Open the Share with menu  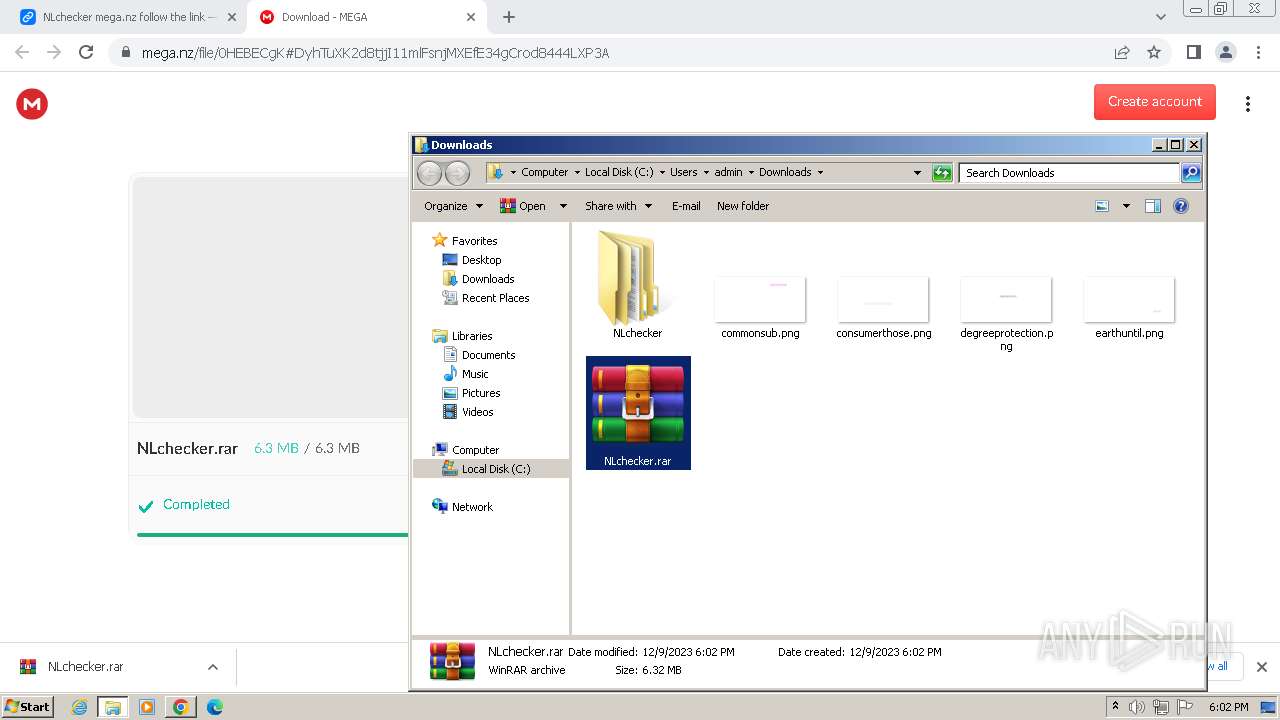618,206
